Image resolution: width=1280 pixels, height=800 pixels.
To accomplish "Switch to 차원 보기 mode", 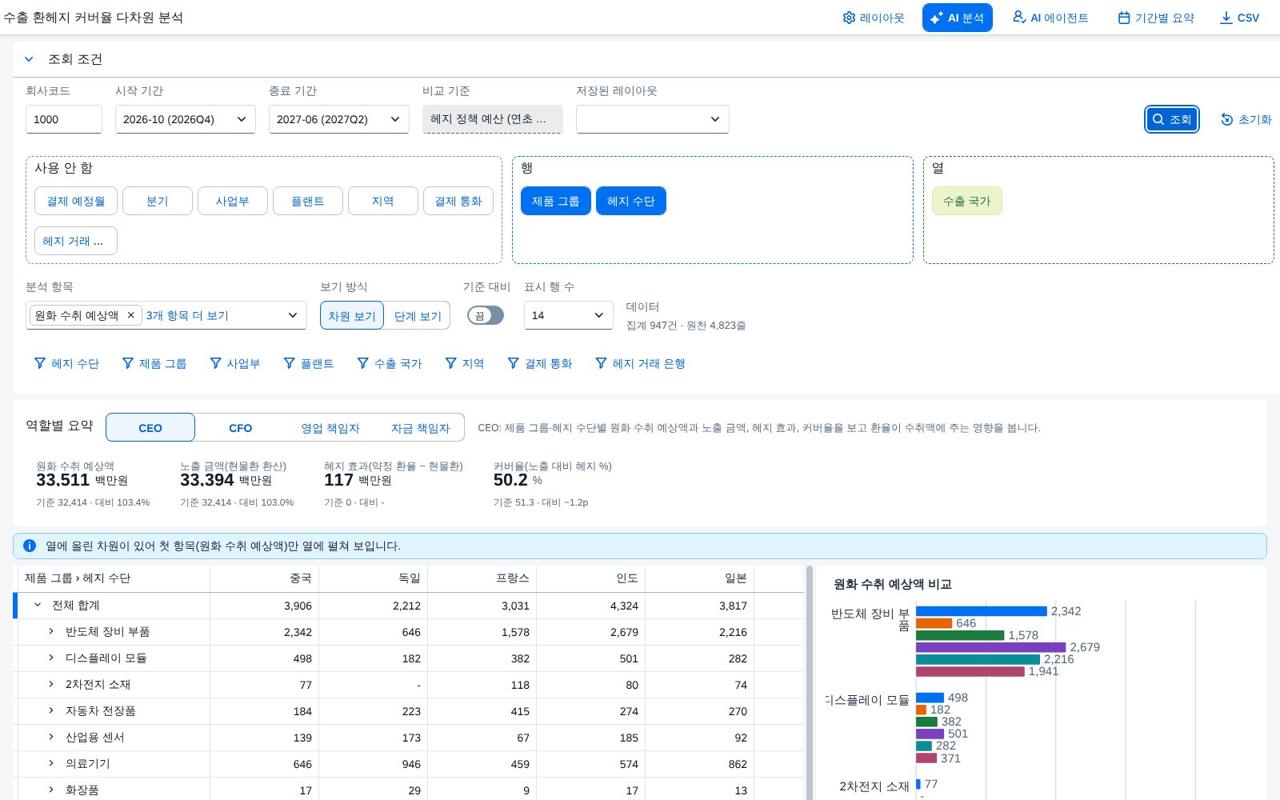I will 352,316.
